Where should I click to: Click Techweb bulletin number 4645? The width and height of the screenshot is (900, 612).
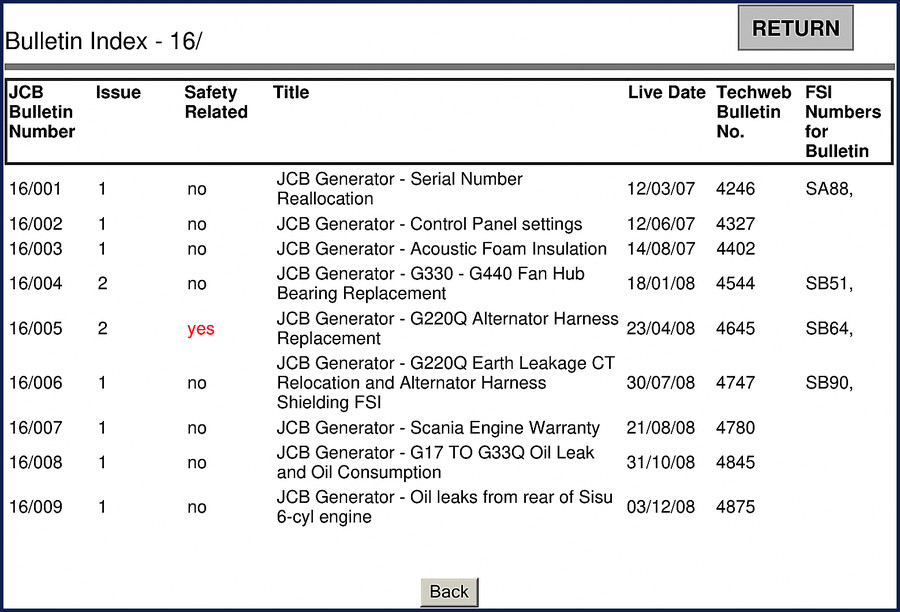pos(735,328)
